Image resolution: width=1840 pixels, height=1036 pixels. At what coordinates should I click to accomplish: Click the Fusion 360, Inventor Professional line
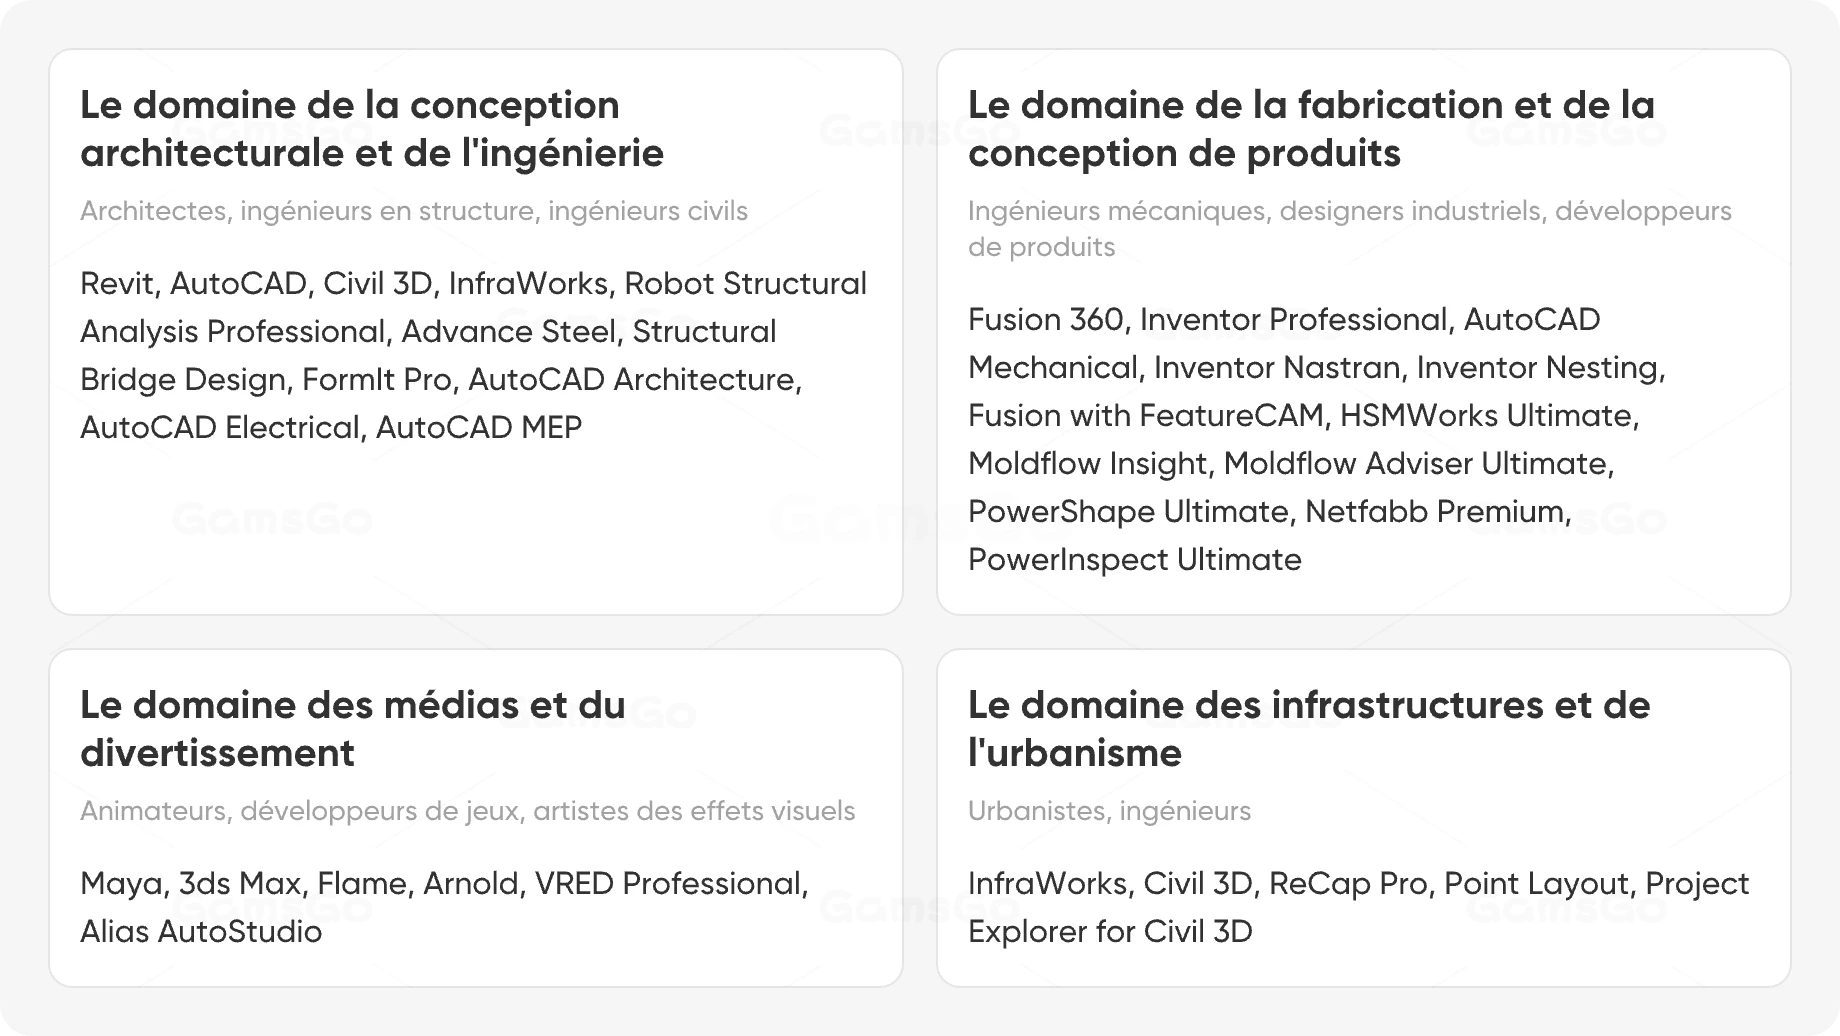pos(1284,320)
